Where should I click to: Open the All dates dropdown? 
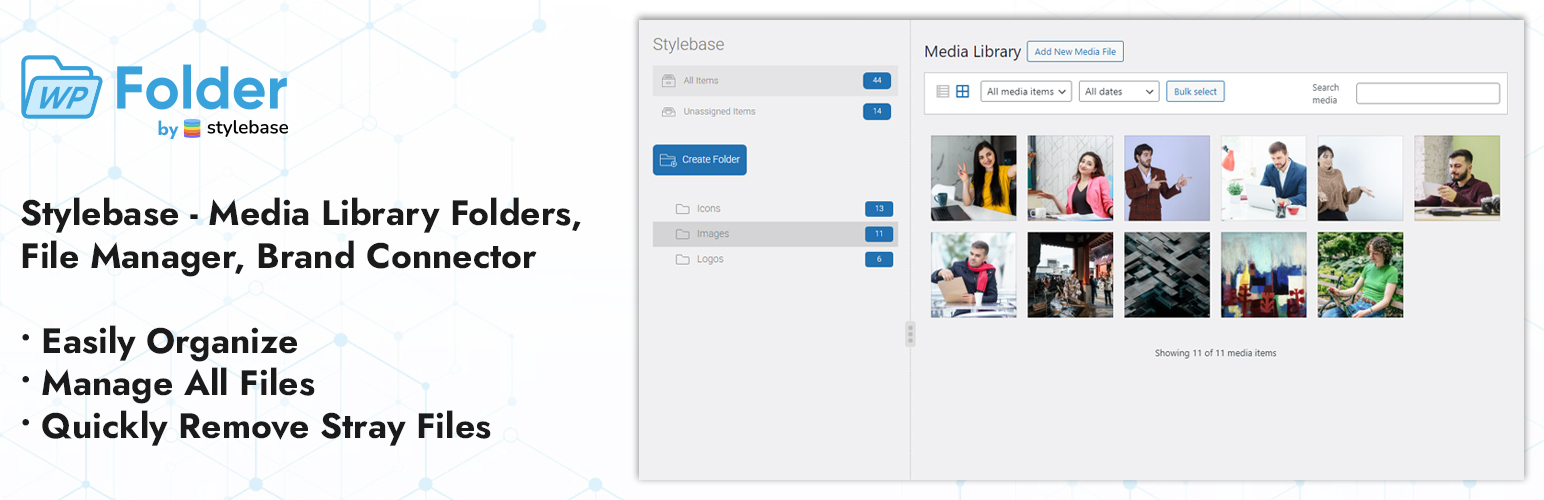click(x=1118, y=92)
